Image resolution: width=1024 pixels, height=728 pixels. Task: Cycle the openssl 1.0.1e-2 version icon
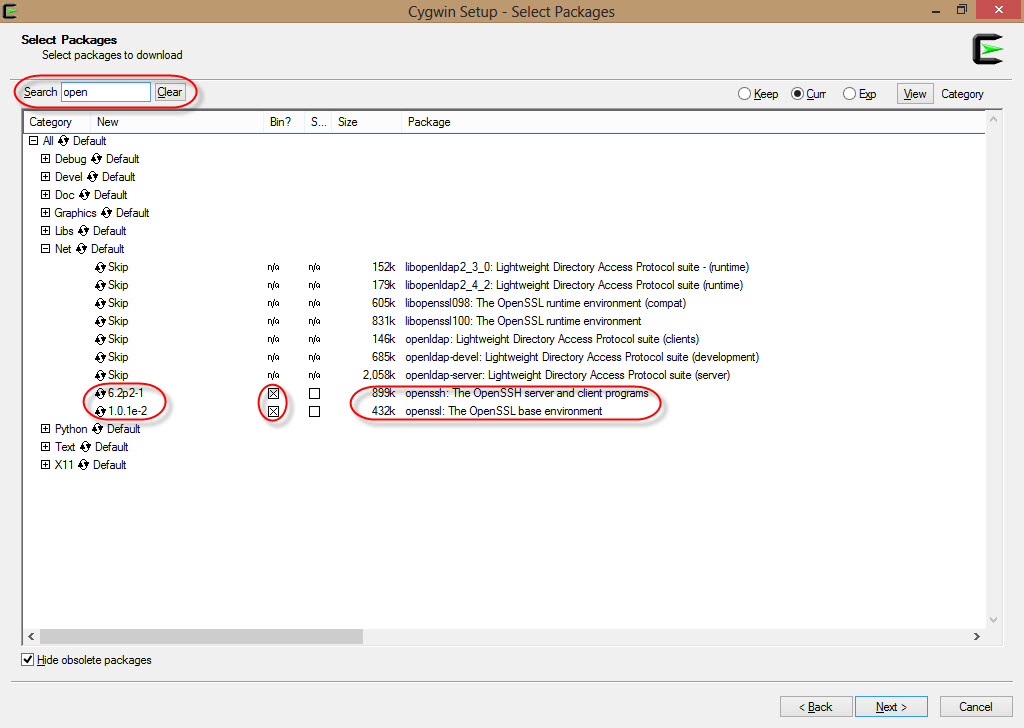[100, 411]
